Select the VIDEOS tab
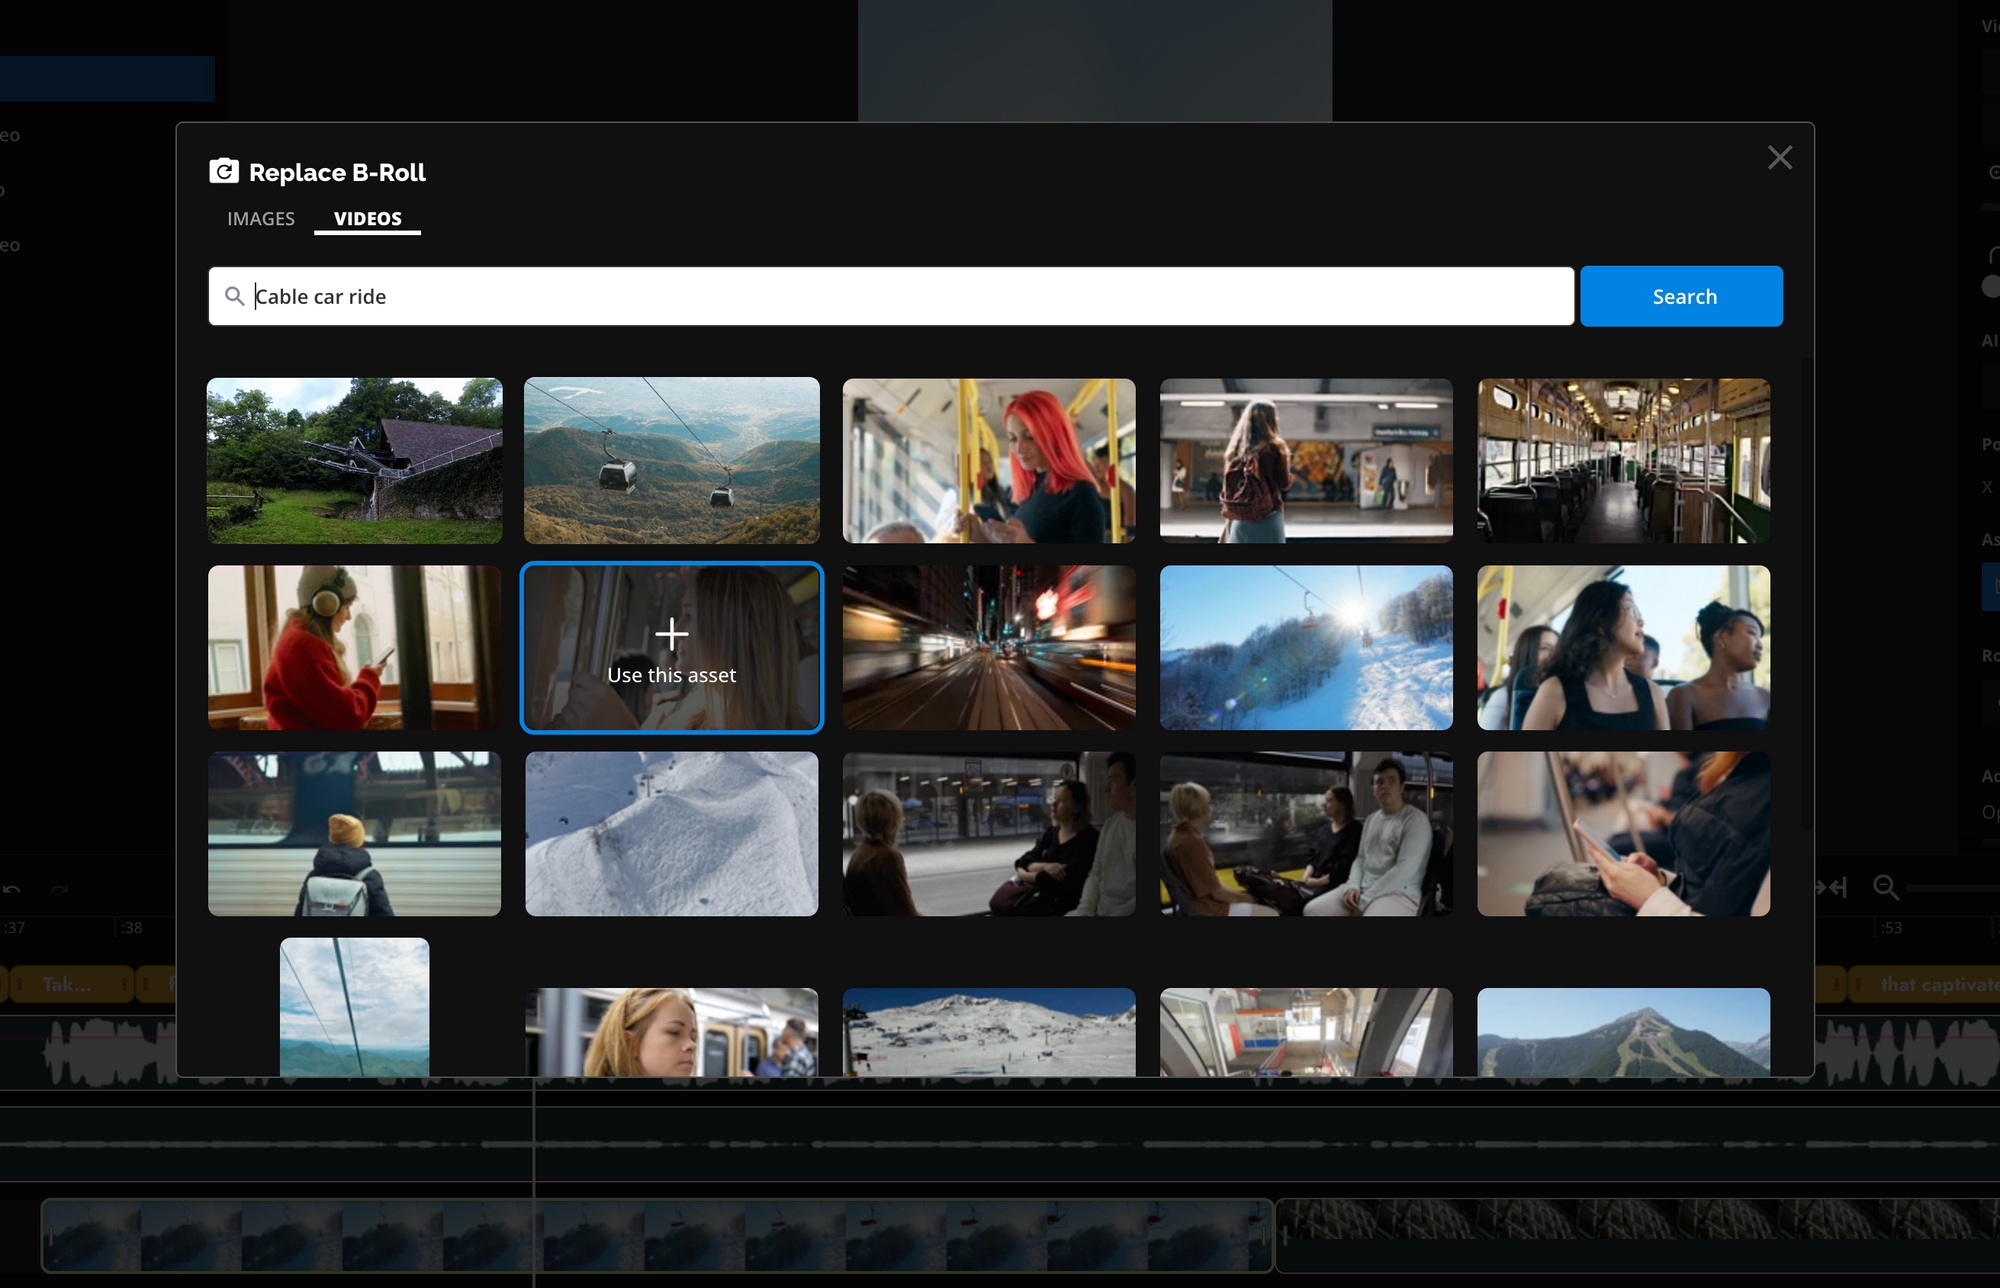Screen dimensions: 2000x1288 (x=367, y=219)
